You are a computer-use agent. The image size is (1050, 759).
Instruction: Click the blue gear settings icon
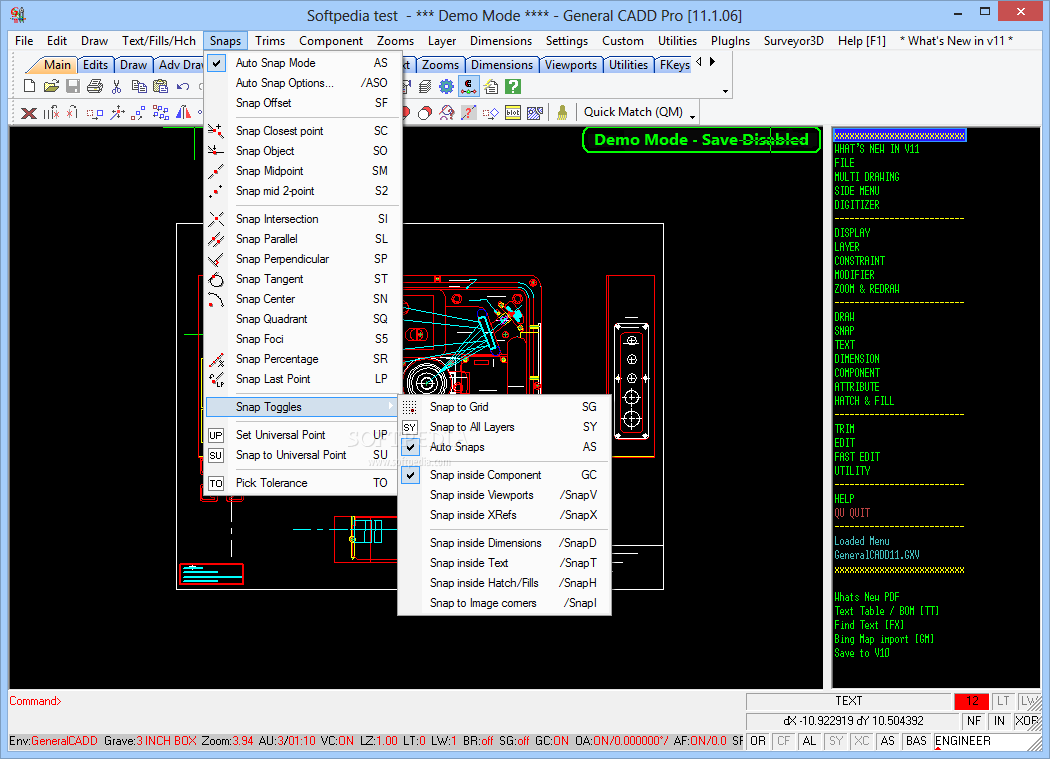[x=446, y=86]
